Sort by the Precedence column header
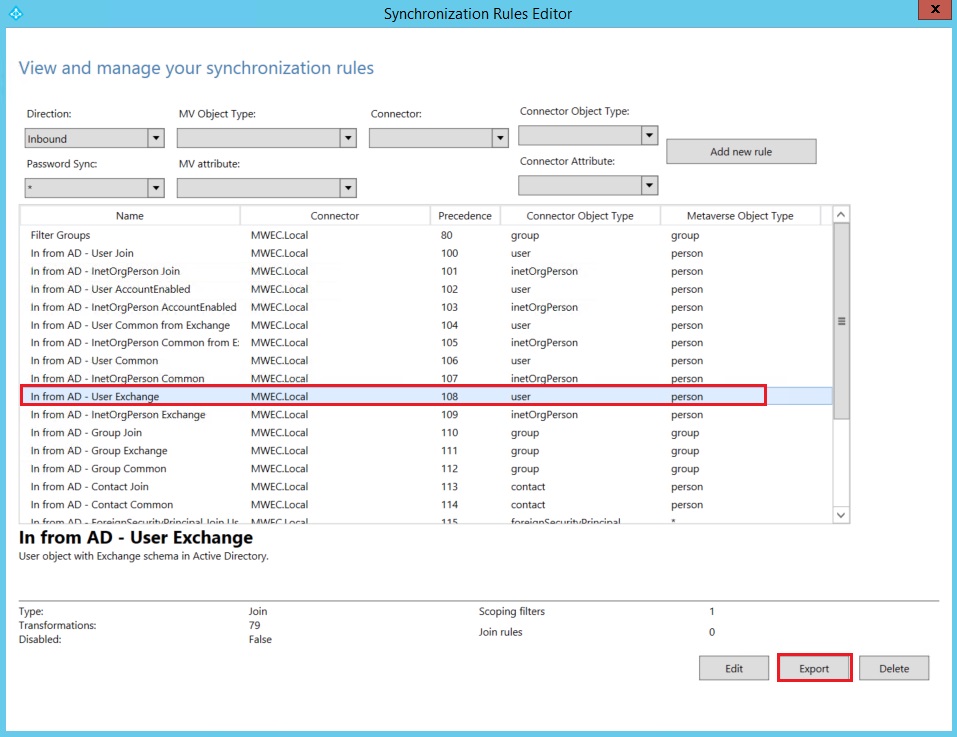Viewport: 957px width, 737px height. (x=465, y=216)
